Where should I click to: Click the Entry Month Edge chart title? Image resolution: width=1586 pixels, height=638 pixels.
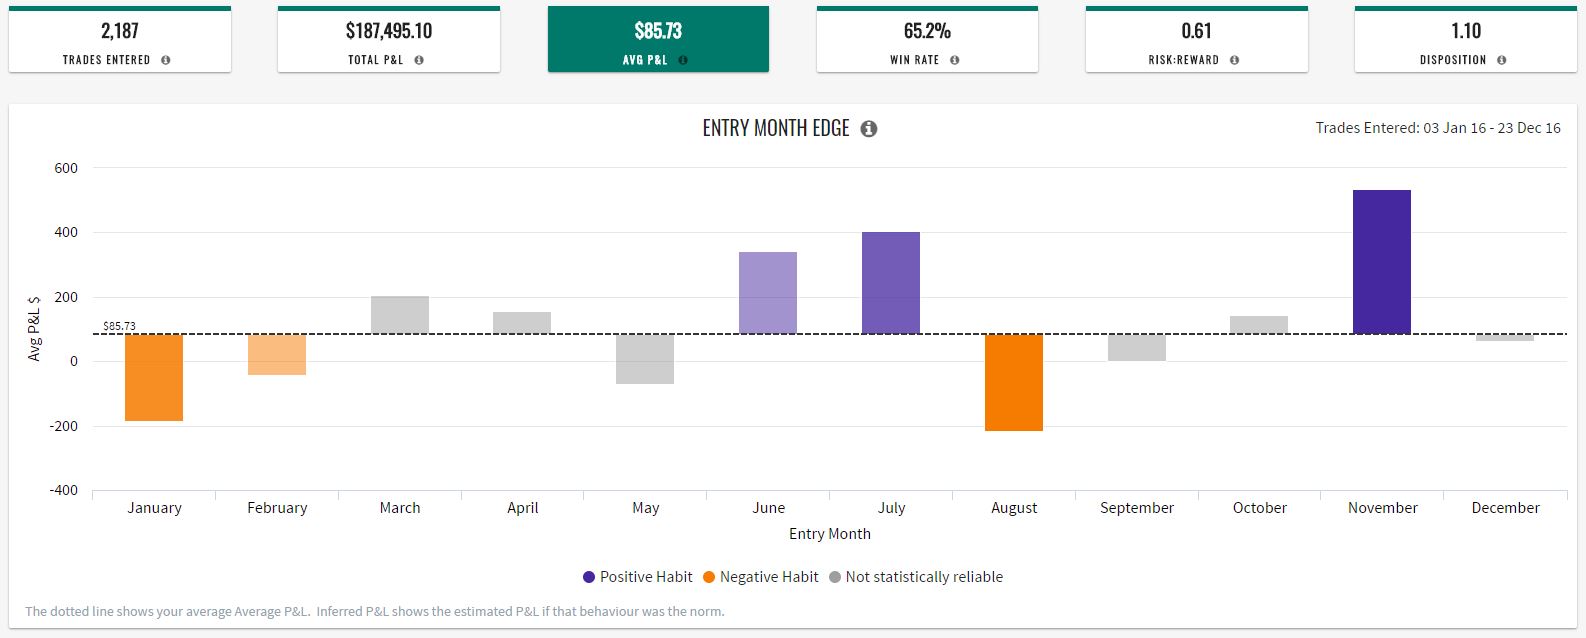776,128
